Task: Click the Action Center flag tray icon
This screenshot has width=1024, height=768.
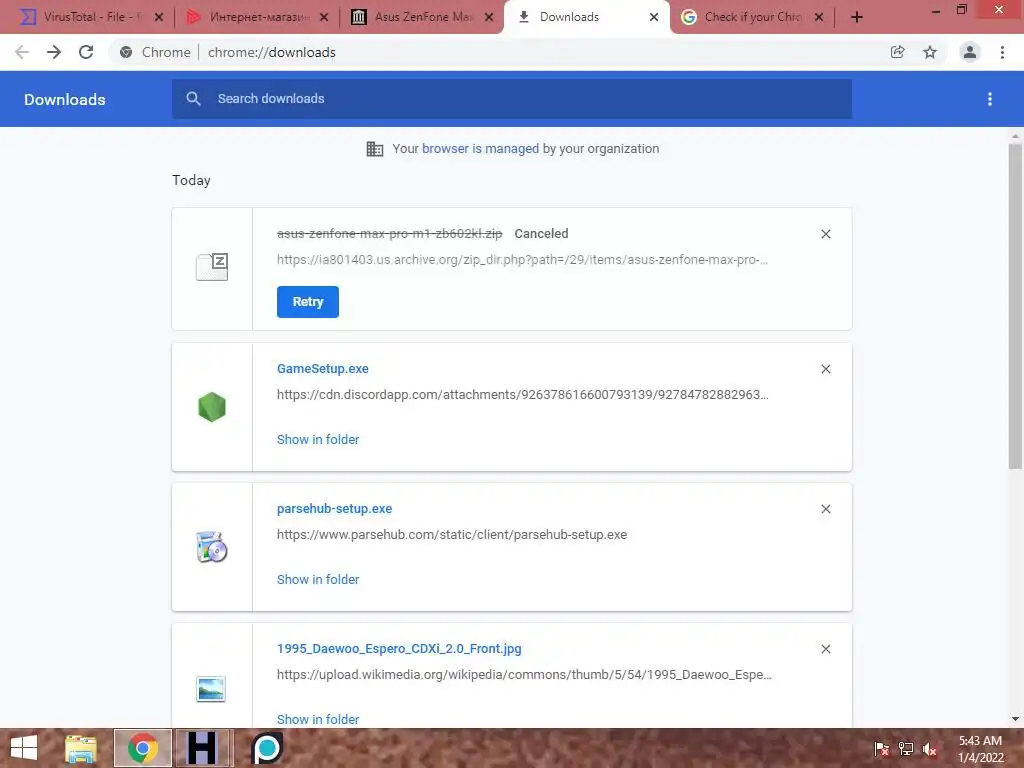Action: tap(882, 748)
